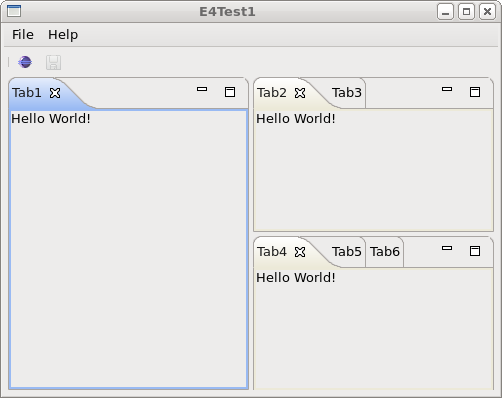Click Hello World! text in Tab1

(x=51, y=119)
